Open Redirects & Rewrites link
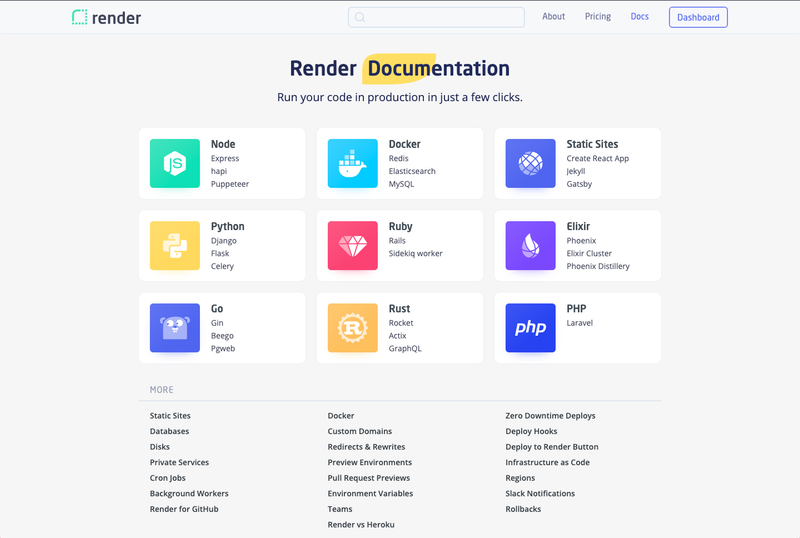Screen dimensions: 800x538 pos(366,447)
